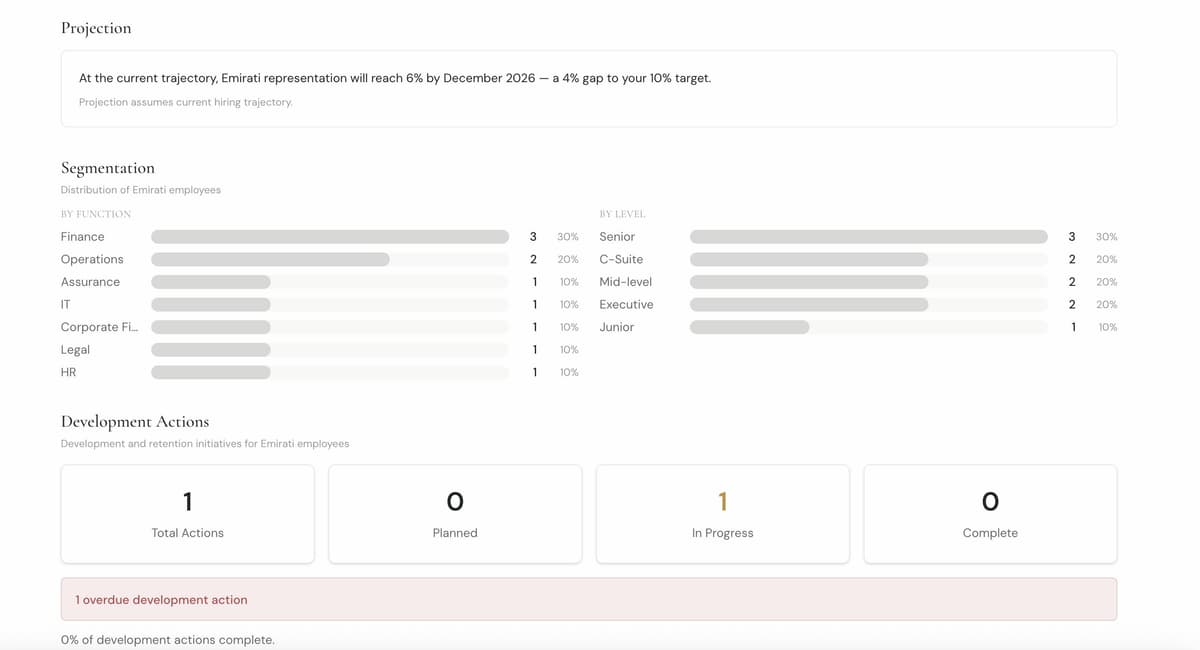The height and width of the screenshot is (650, 1200).
Task: Click the Junior 10% value
Action: 1108,327
